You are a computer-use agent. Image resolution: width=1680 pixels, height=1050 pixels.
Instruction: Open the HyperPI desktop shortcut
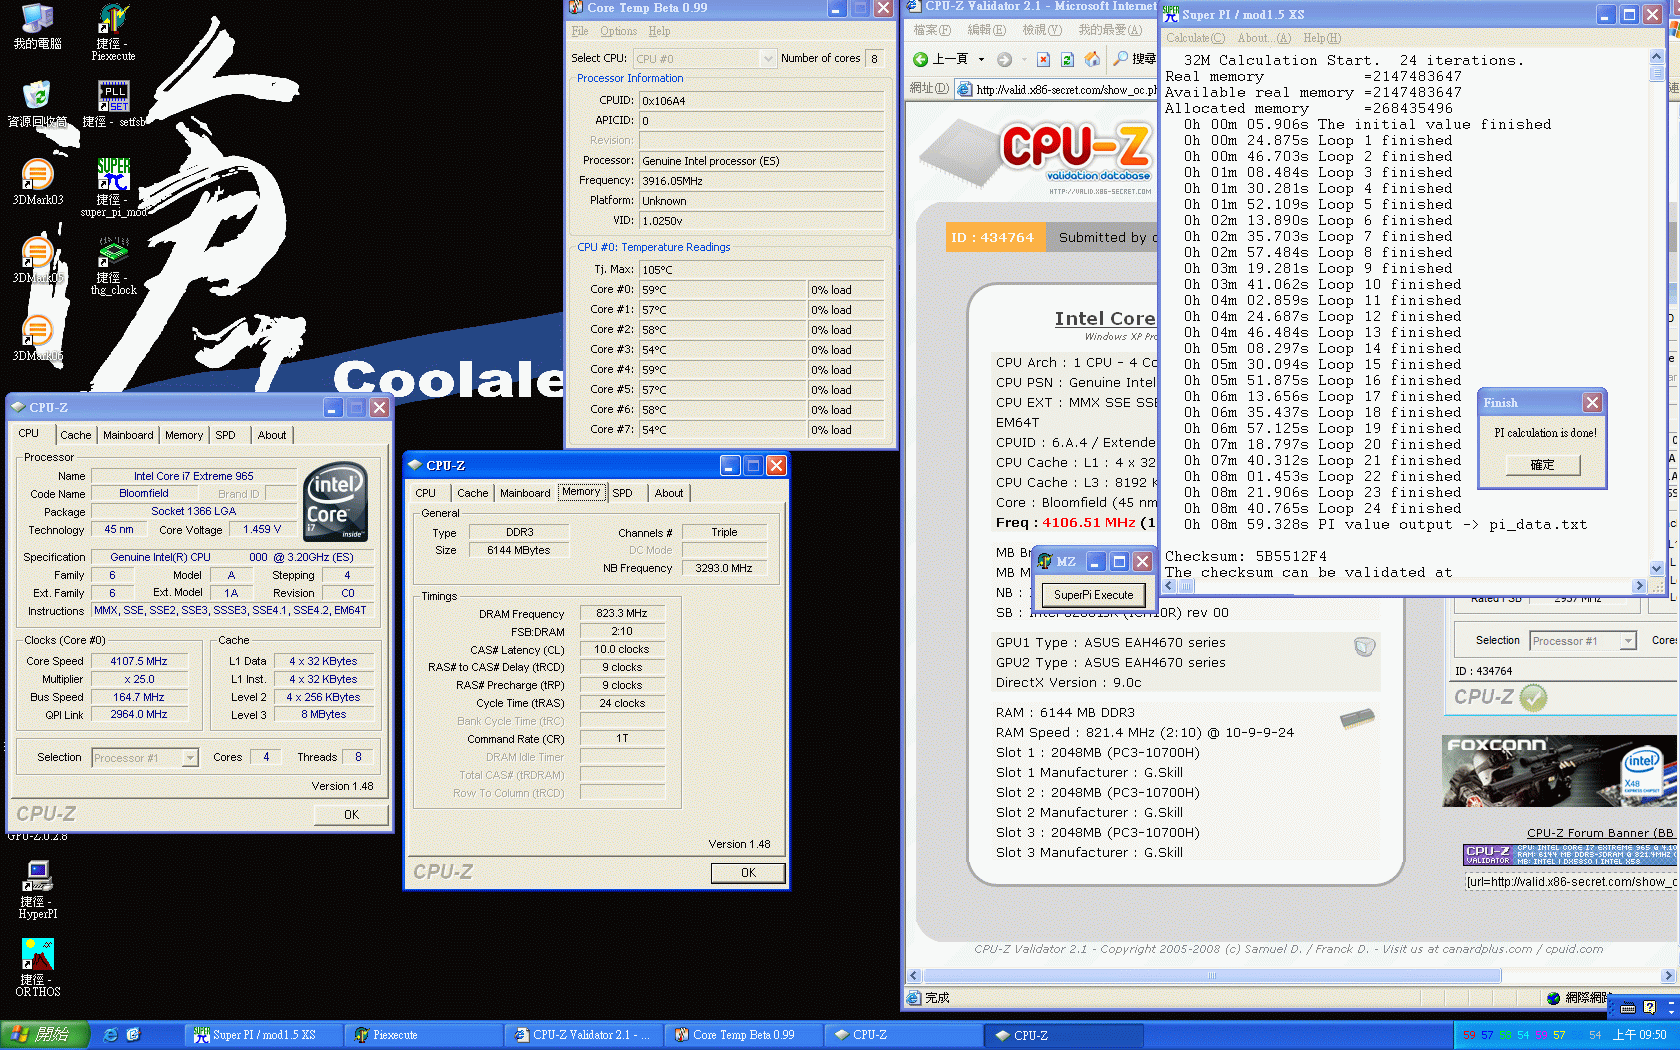point(38,889)
